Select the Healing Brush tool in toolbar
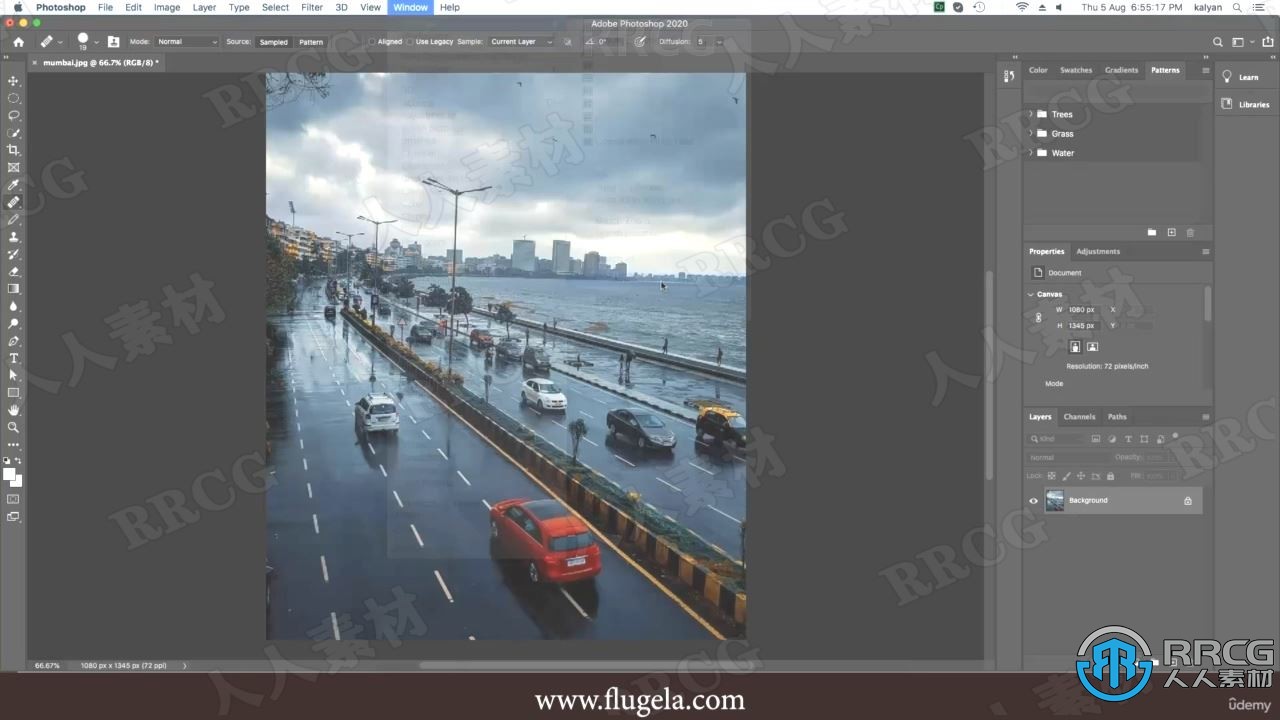 pyautogui.click(x=13, y=202)
